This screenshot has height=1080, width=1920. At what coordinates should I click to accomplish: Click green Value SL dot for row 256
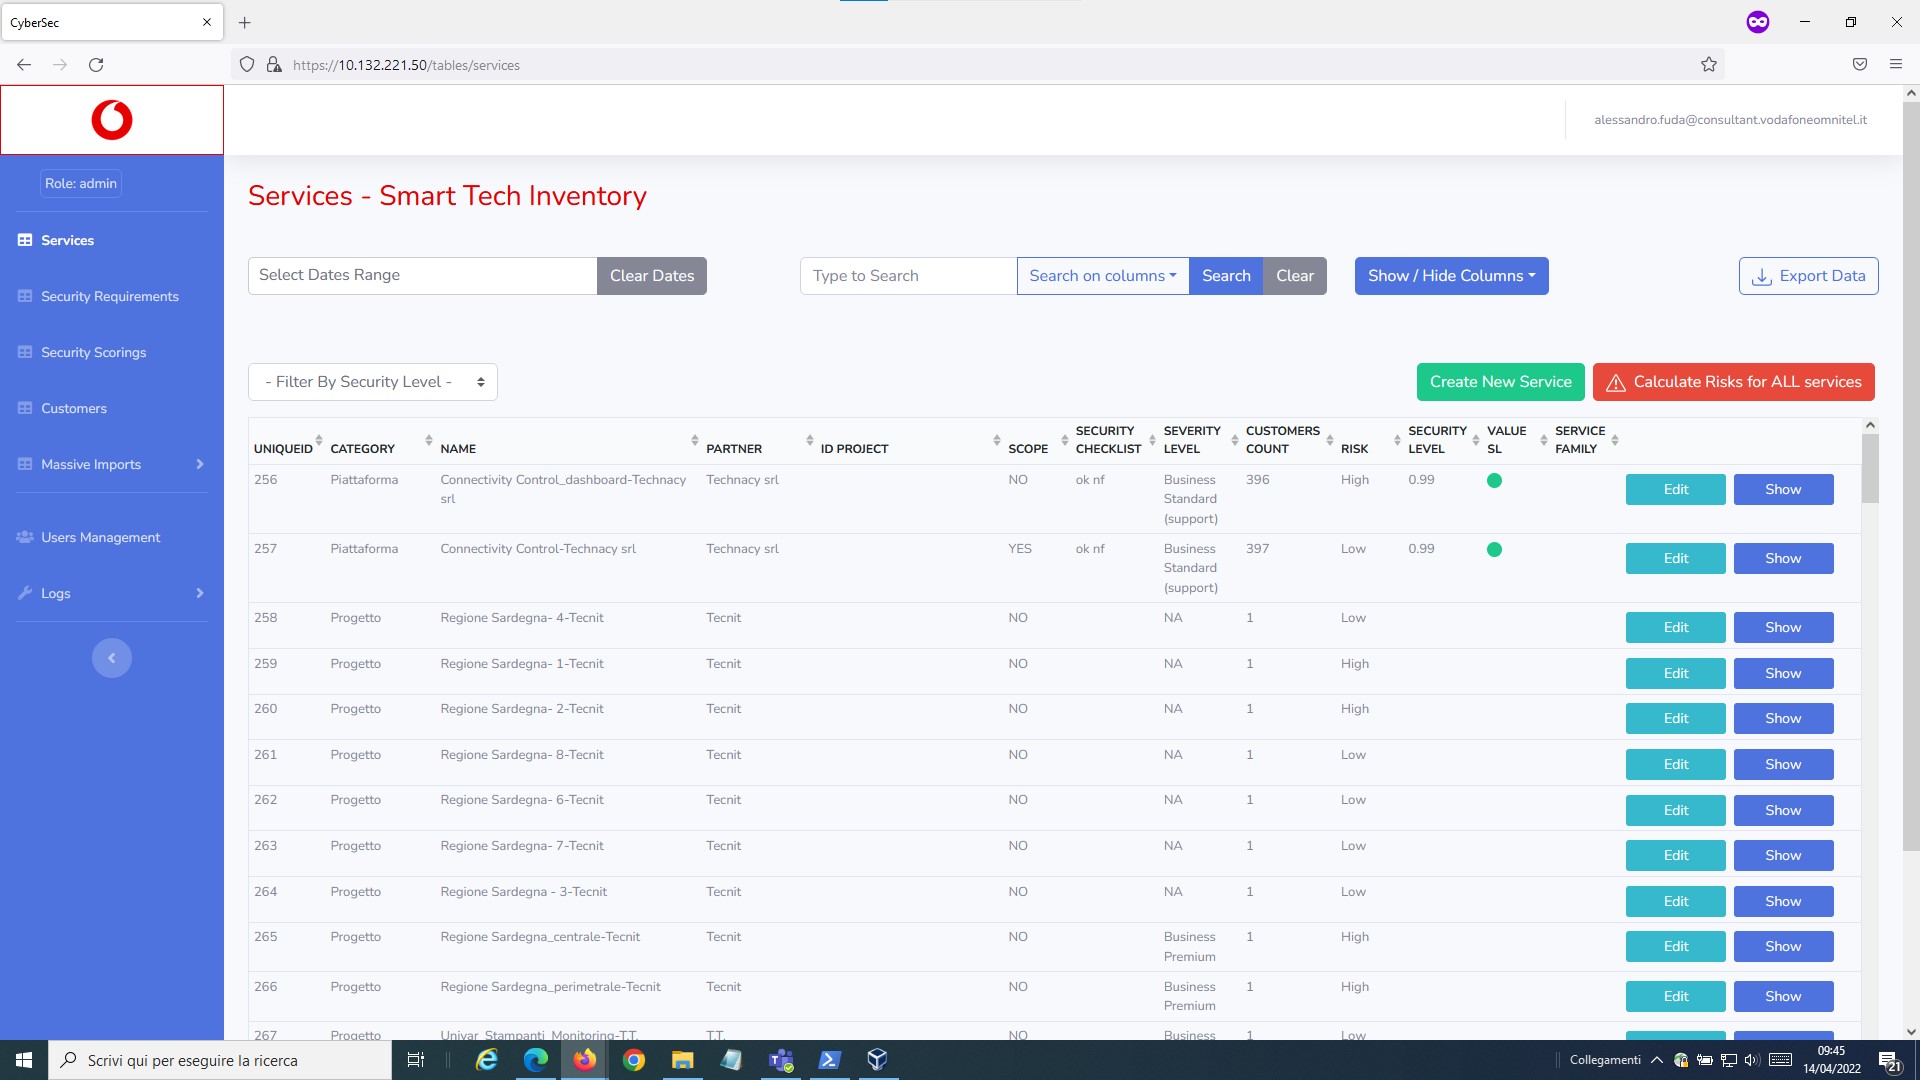pyautogui.click(x=1494, y=480)
